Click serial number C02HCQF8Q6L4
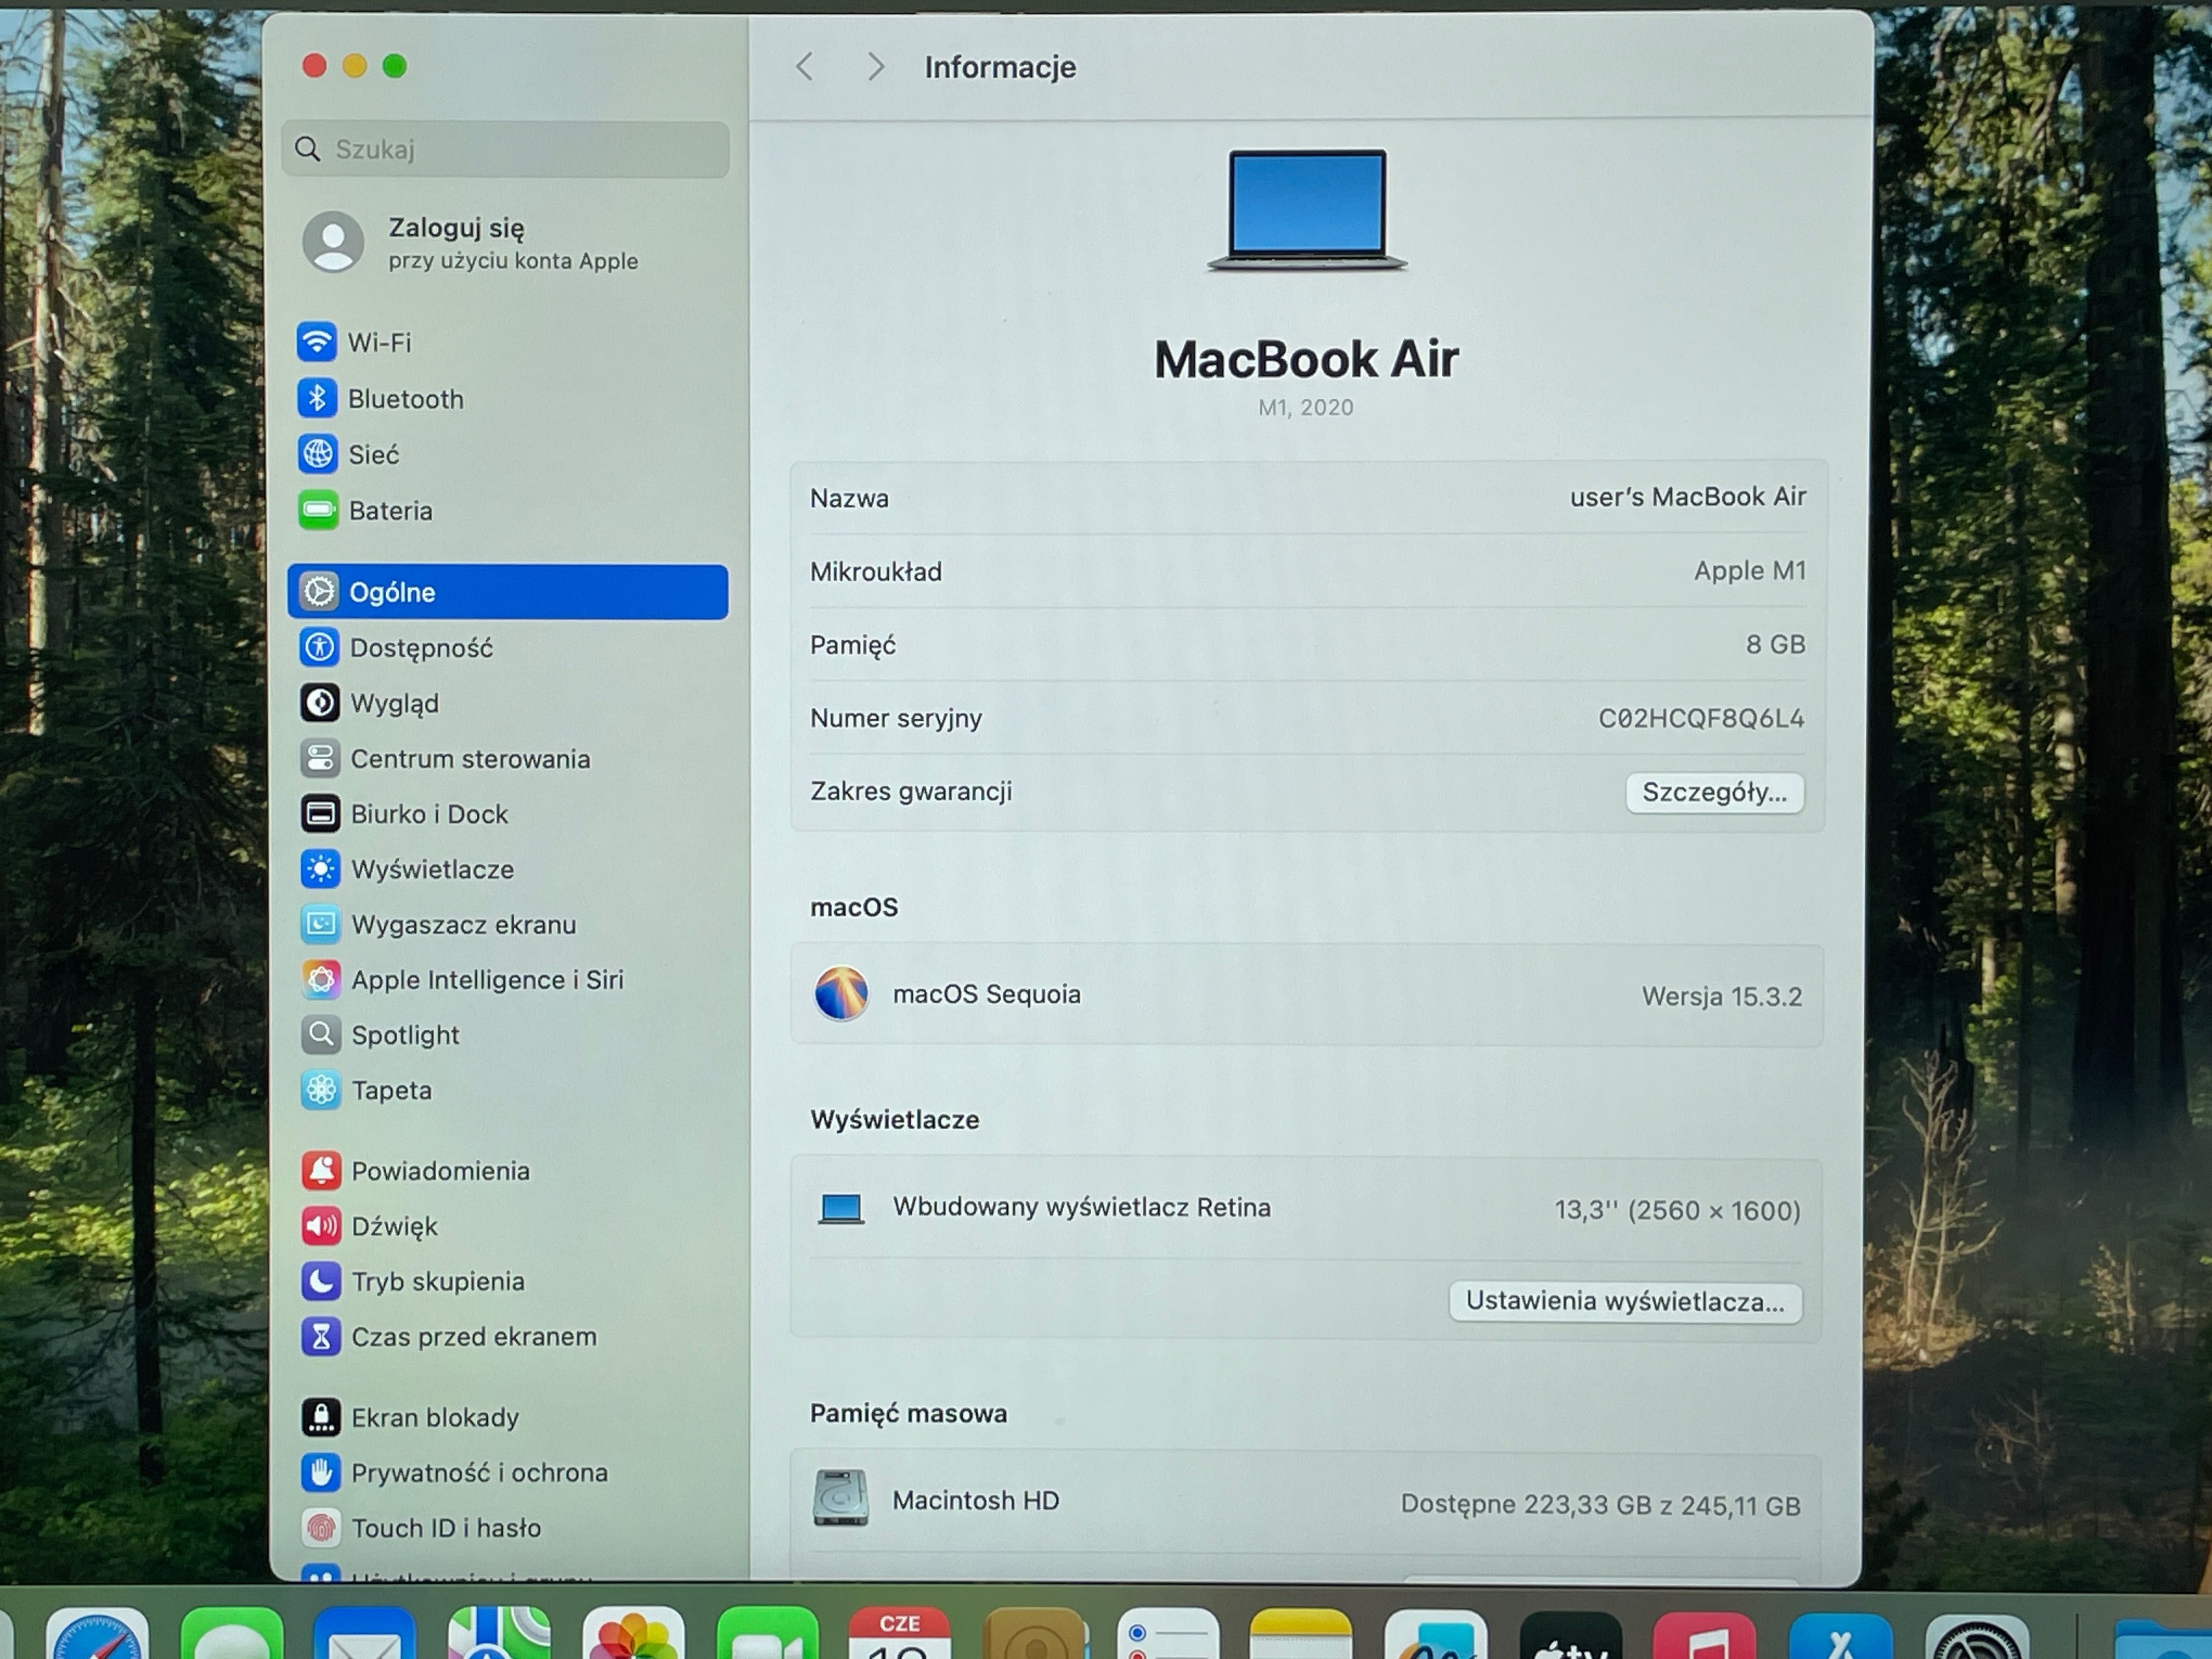This screenshot has width=2212, height=1659. click(1701, 718)
